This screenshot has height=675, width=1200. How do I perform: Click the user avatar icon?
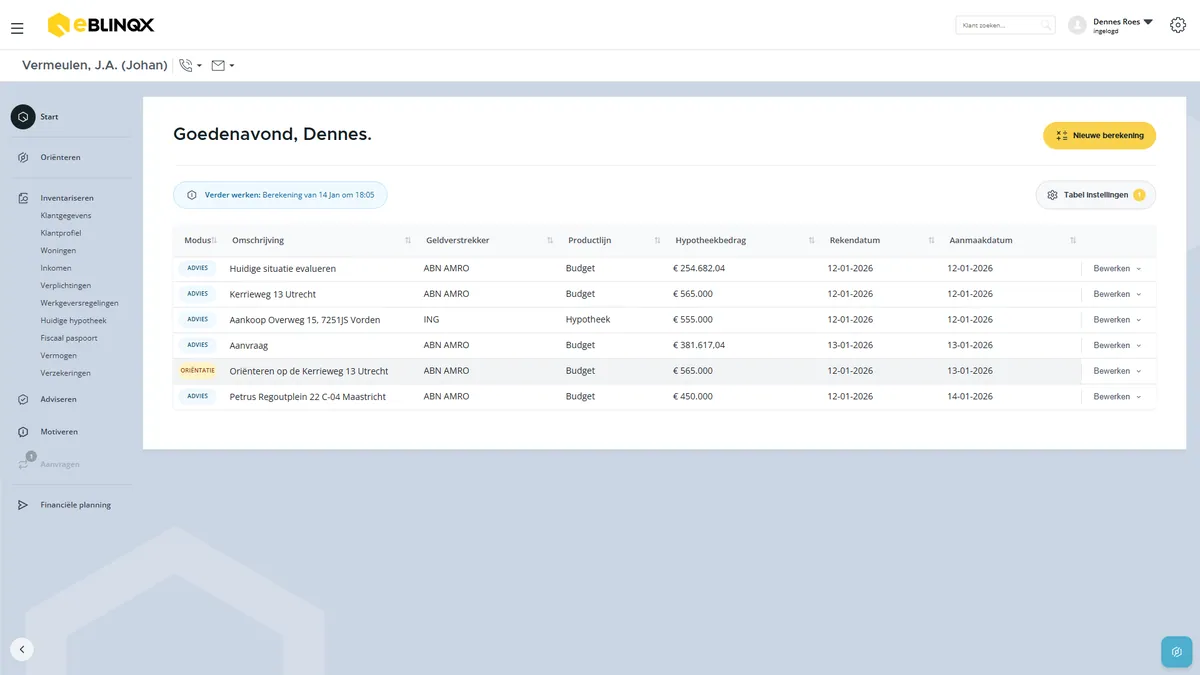click(x=1077, y=25)
